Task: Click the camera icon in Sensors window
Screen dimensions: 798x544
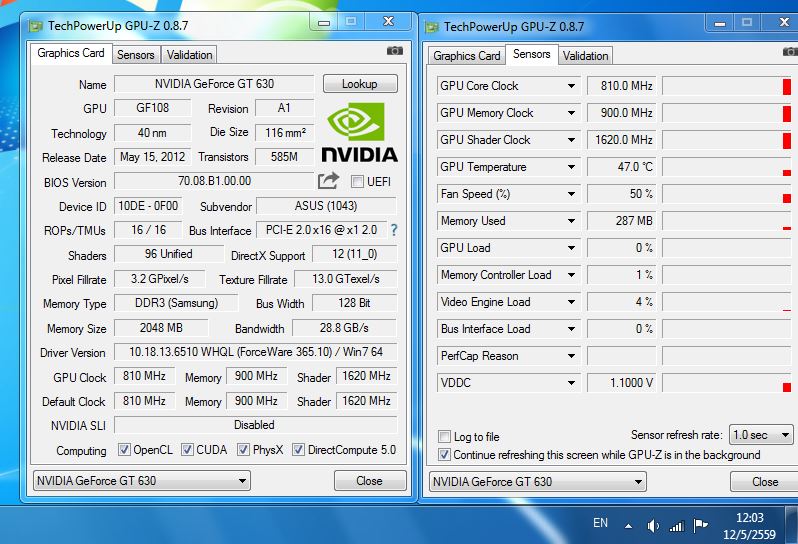Action: point(790,51)
